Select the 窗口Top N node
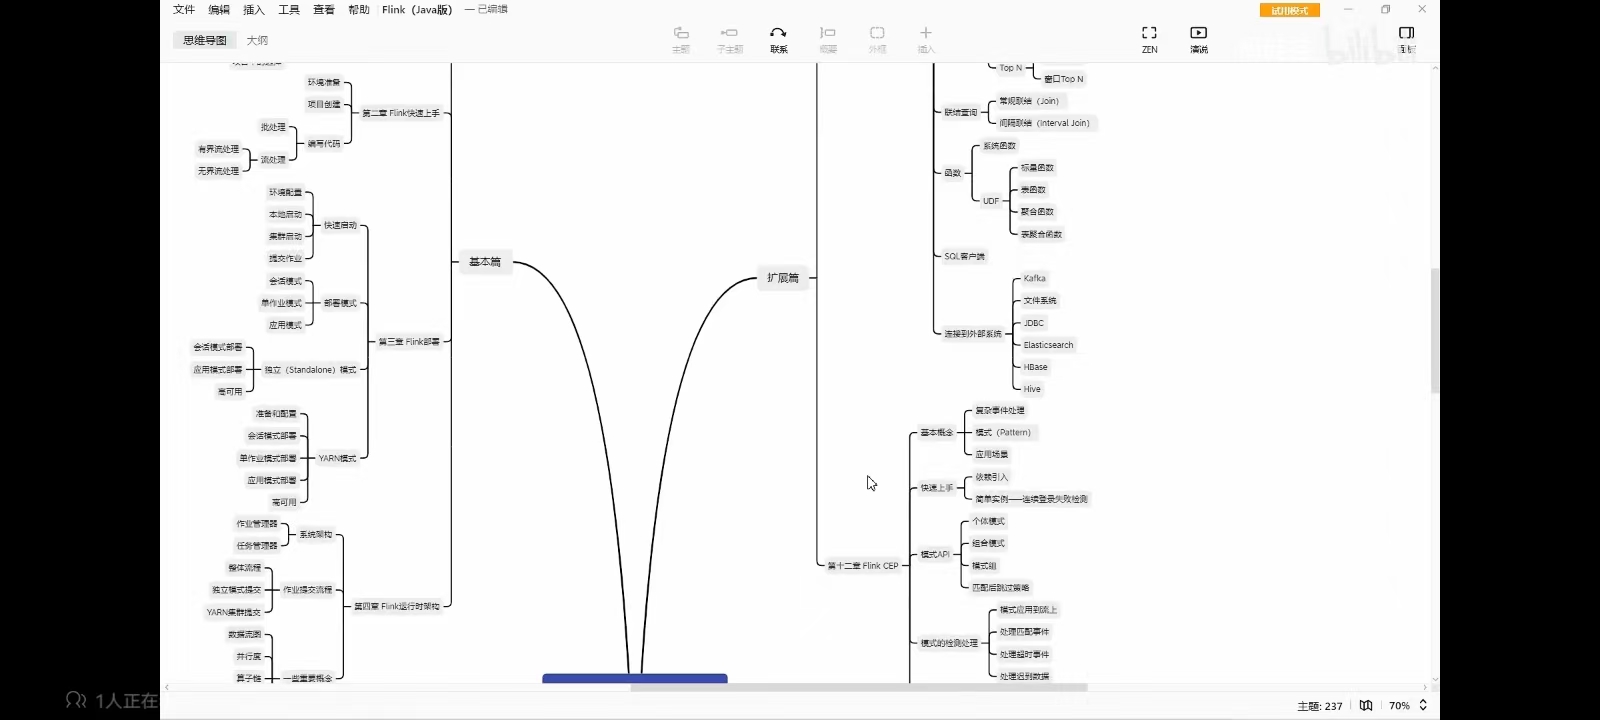The width and height of the screenshot is (1600, 720). point(1064,79)
